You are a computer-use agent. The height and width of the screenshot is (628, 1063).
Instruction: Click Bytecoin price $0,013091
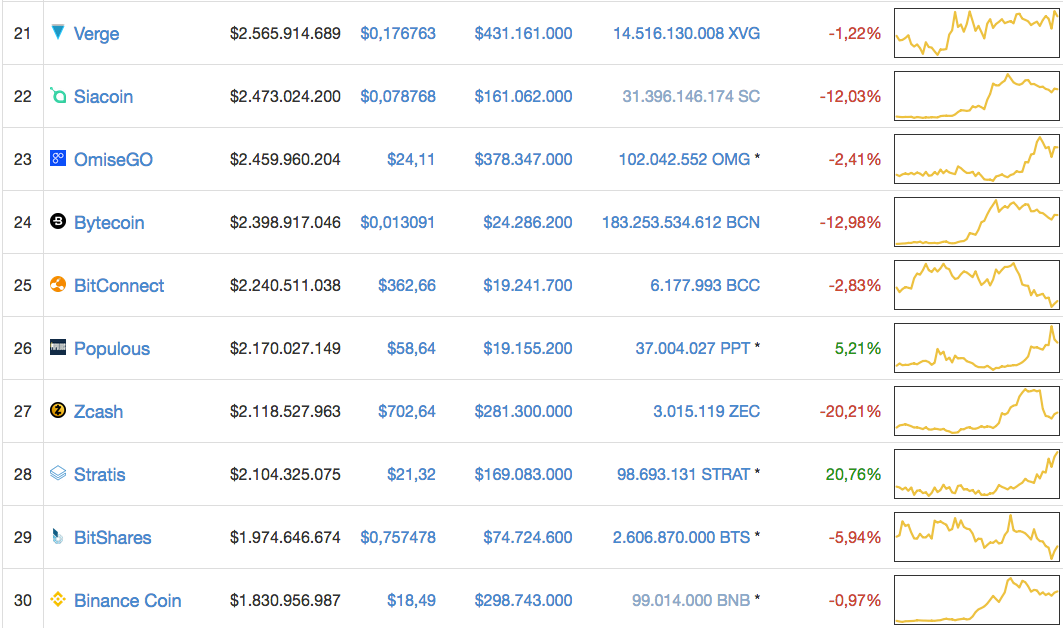398,222
